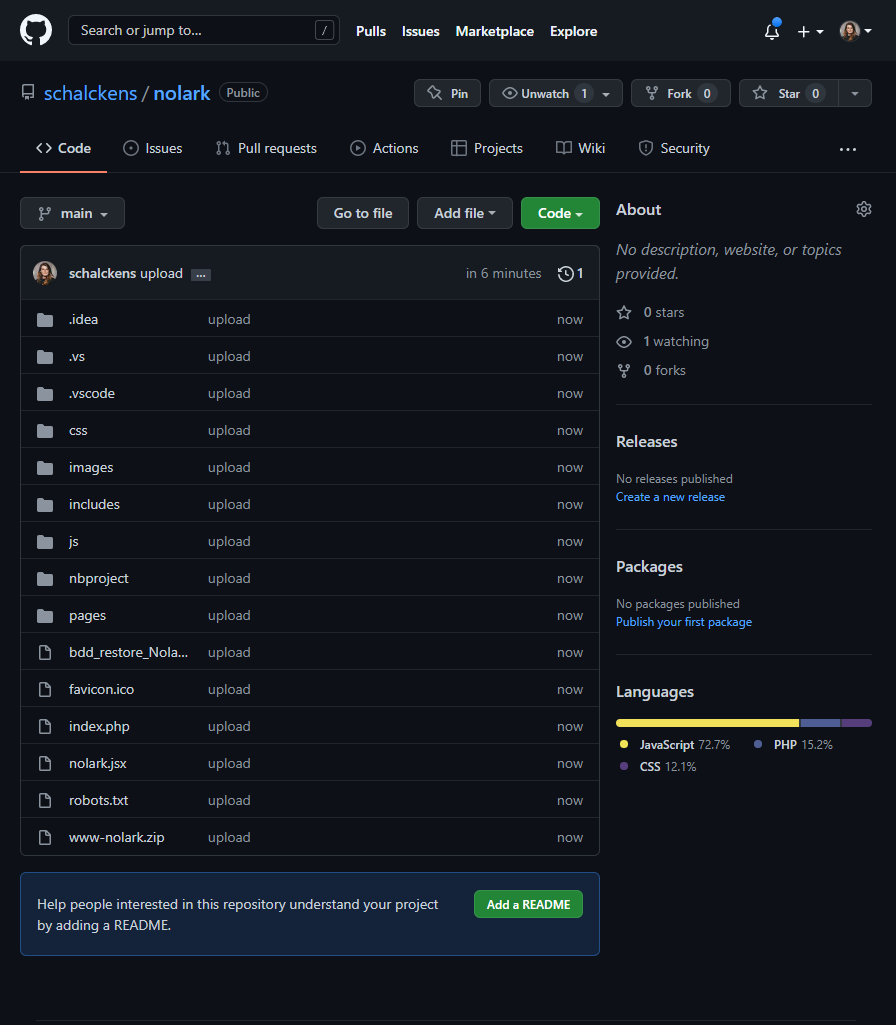Open user avatar profile menu
This screenshot has width=896, height=1025.
(855, 31)
